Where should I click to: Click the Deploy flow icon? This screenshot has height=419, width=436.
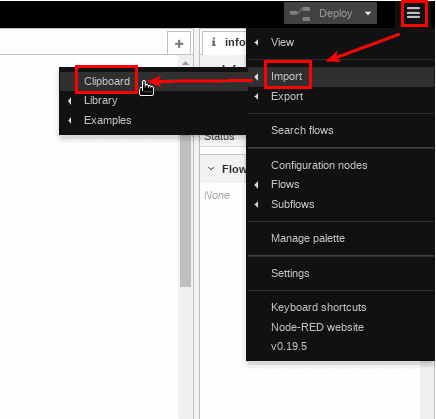[300, 14]
